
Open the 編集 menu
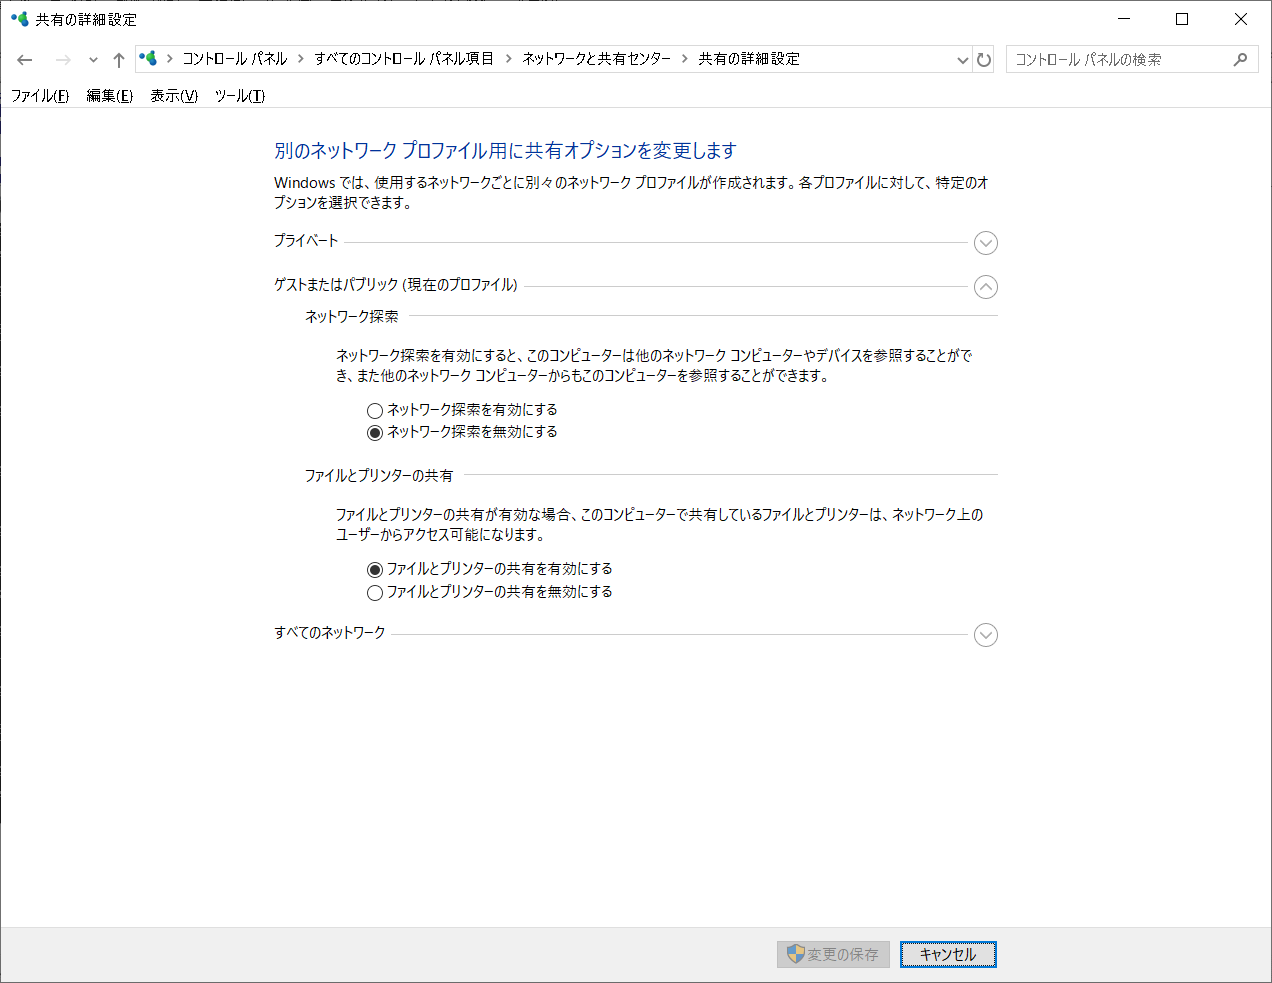click(109, 96)
